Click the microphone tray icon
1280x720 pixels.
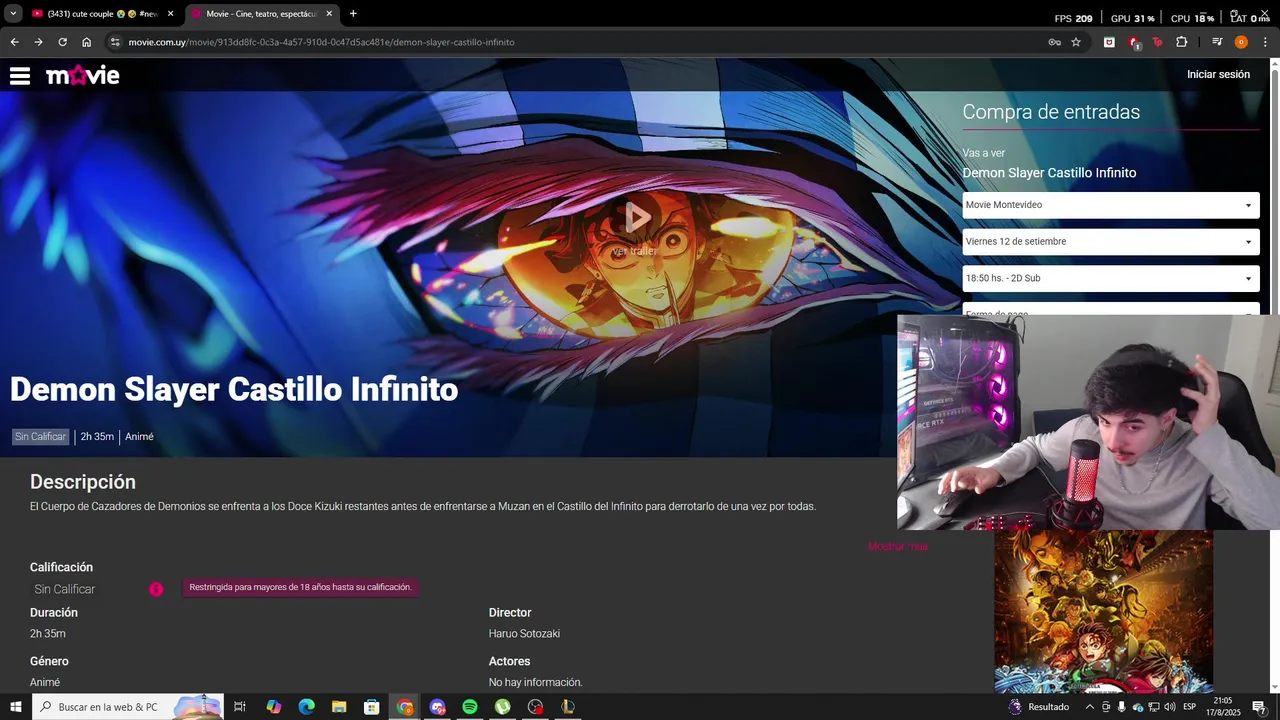[1121, 707]
